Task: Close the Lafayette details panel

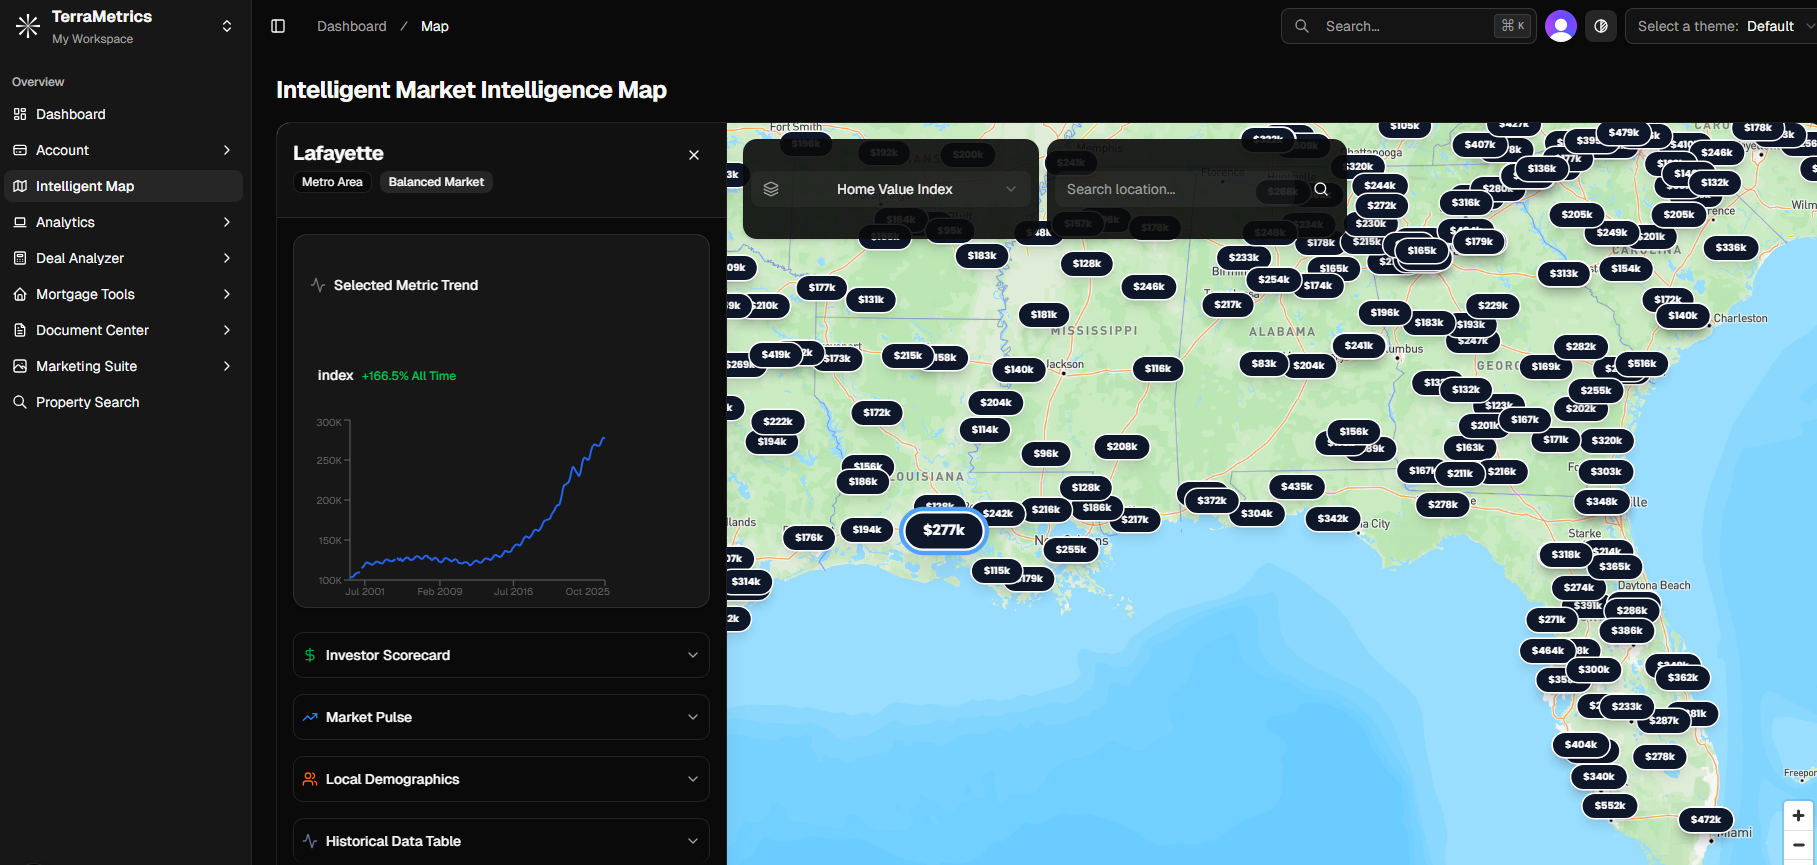Action: coord(694,155)
